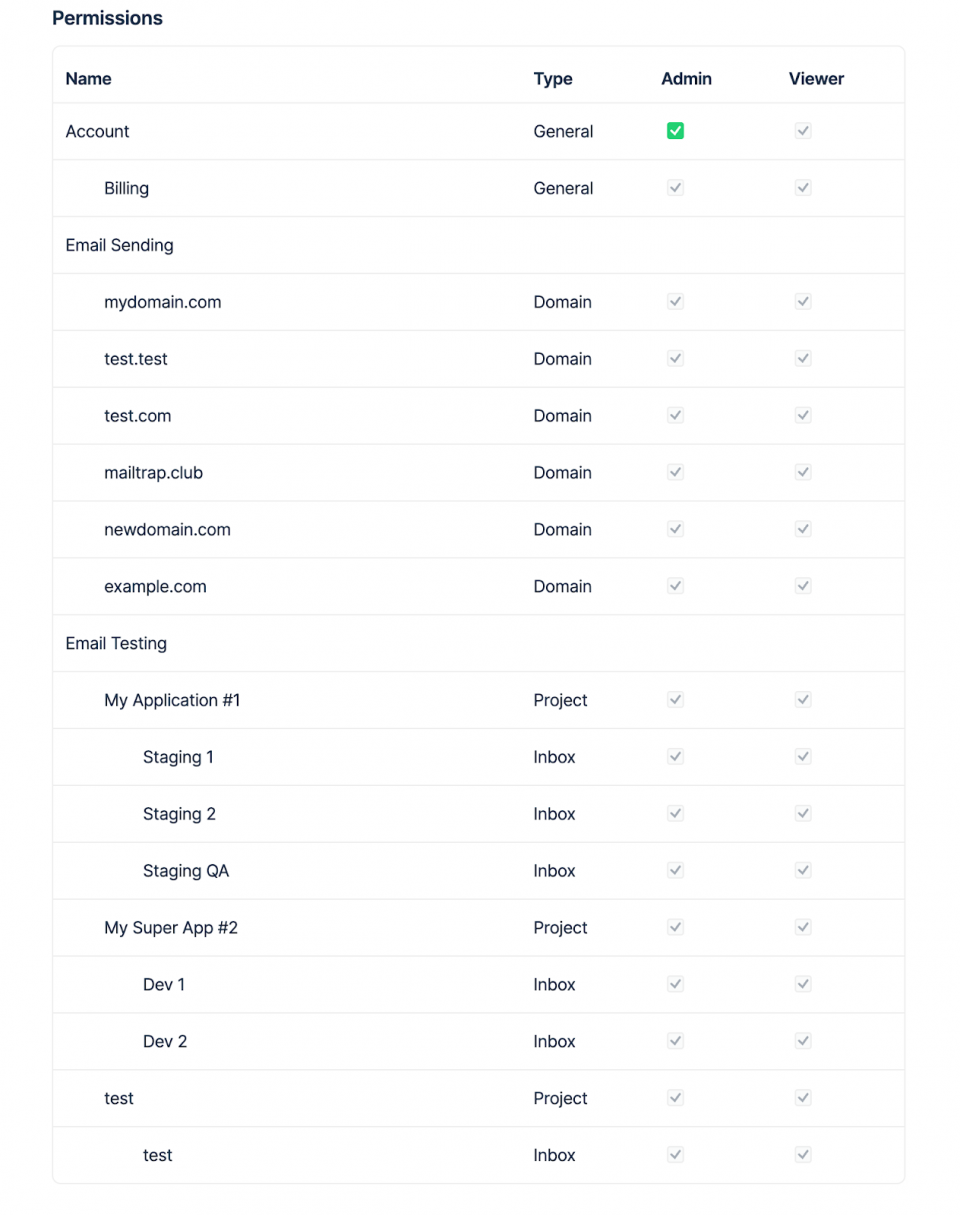Toggle Admin checkbox for test.test domain
960x1215 pixels.
tap(675, 358)
